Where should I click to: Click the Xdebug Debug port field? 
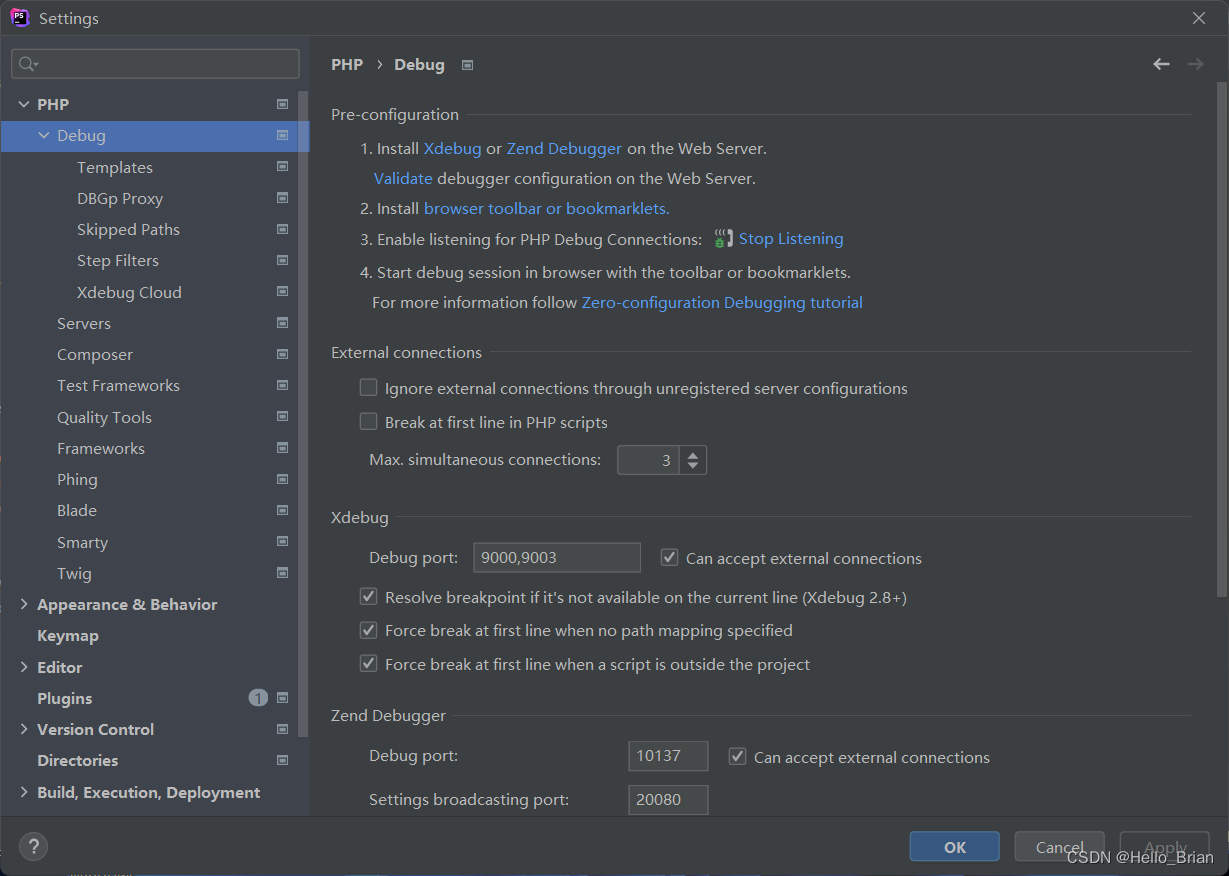click(x=557, y=558)
